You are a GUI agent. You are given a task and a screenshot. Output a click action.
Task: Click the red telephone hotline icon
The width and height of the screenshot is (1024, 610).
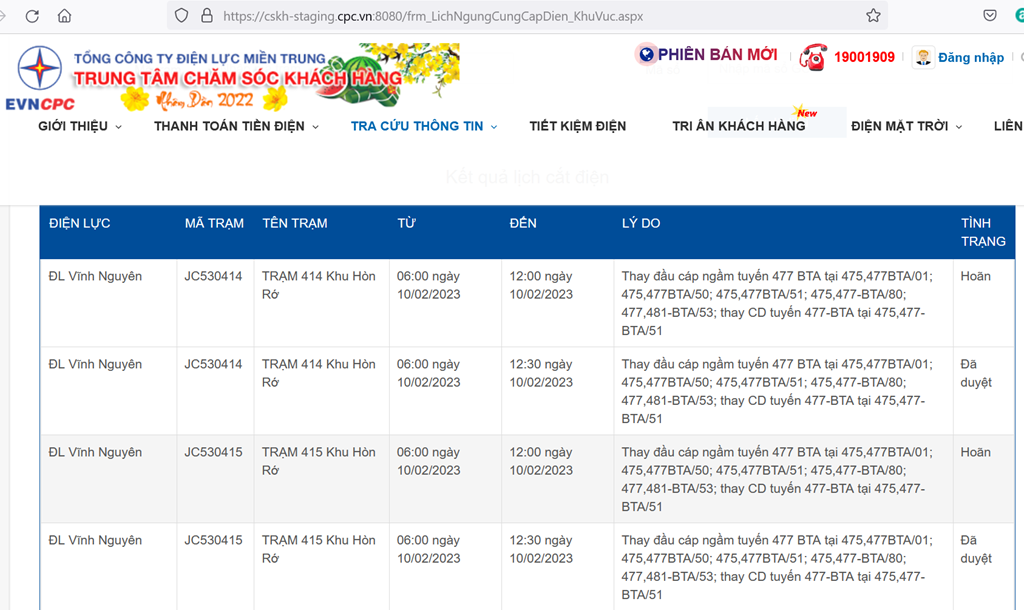click(x=813, y=57)
